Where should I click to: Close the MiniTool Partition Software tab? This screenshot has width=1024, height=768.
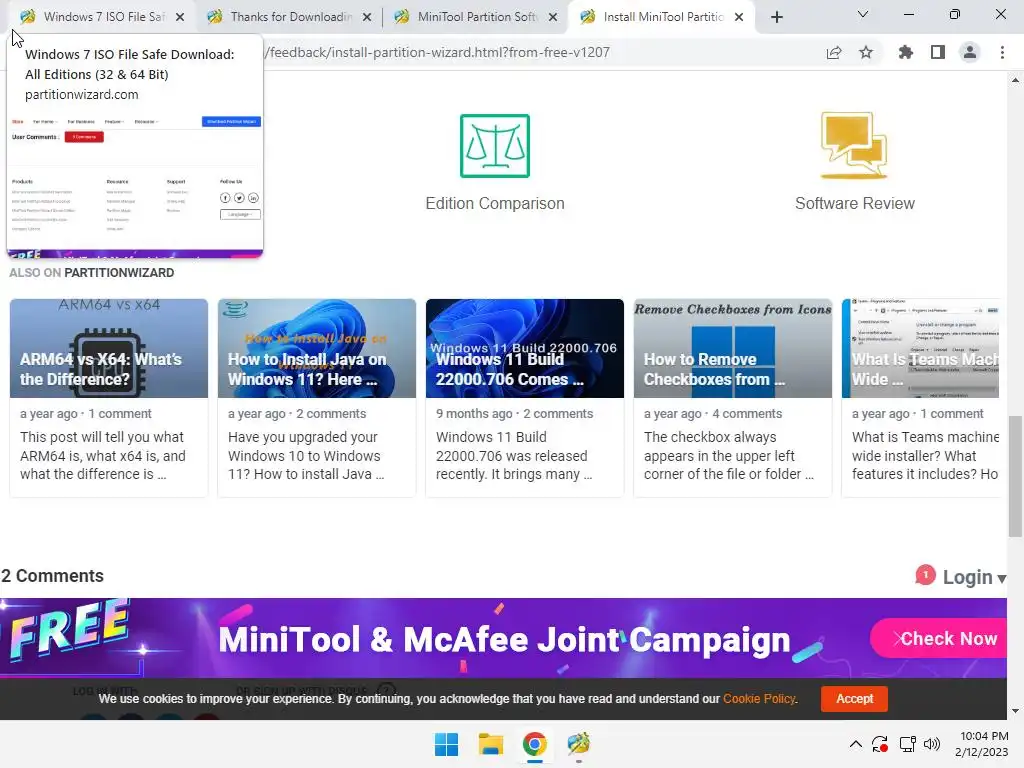[553, 17]
